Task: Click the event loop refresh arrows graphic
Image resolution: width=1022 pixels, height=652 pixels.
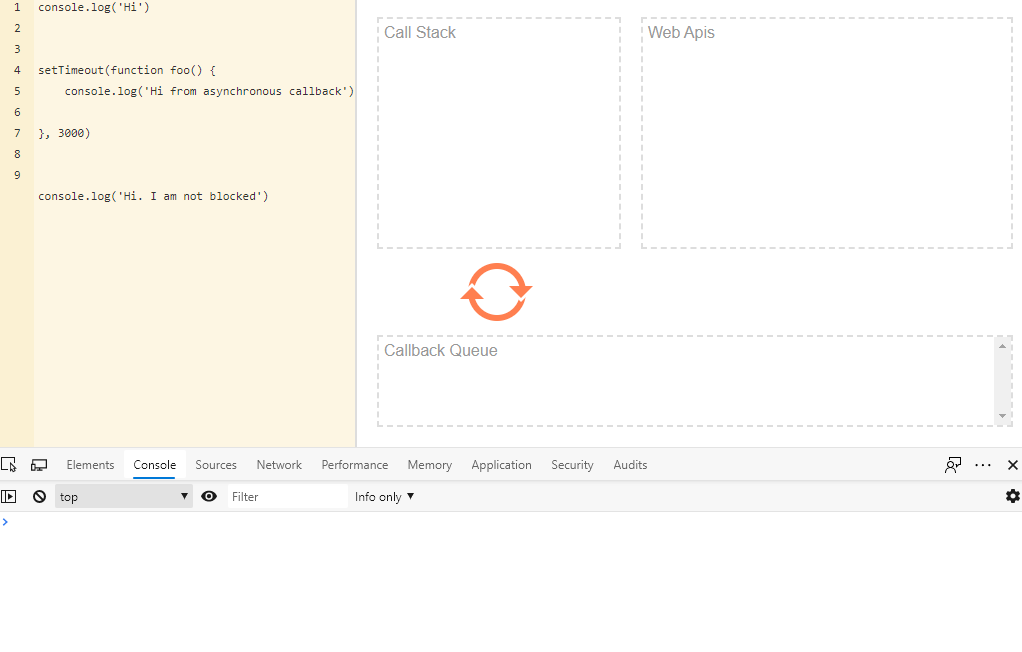Action: (496, 291)
